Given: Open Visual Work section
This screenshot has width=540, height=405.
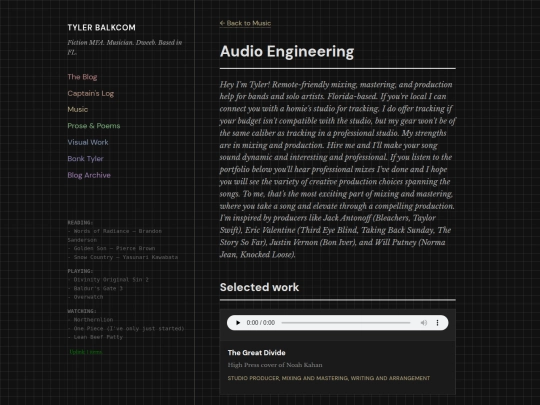Looking at the screenshot, I should 88,142.
